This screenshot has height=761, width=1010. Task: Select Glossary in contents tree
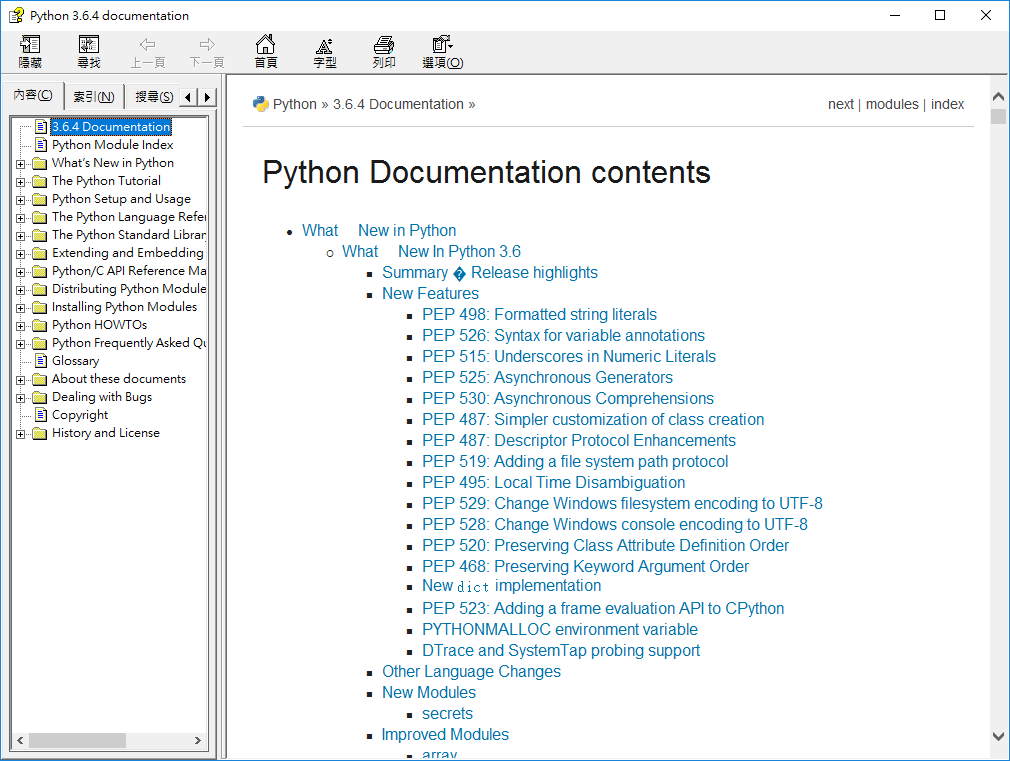coord(75,360)
